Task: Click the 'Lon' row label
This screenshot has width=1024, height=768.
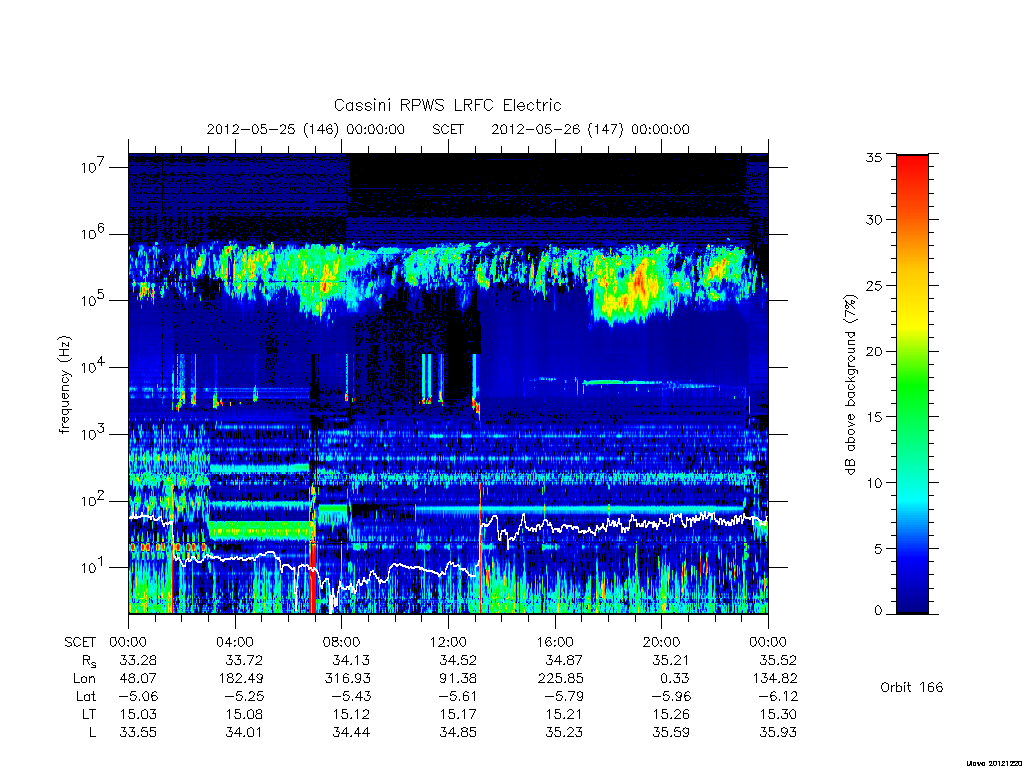Action: tap(84, 679)
